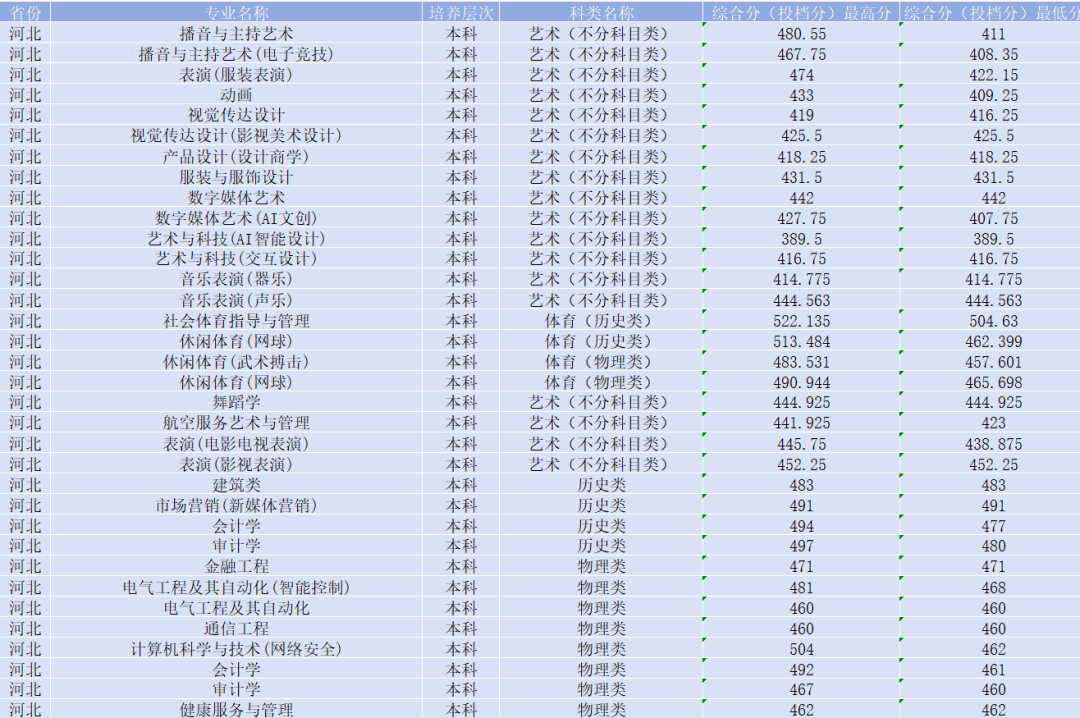Select the score cell 483.531
This screenshot has height=718, width=1080.
click(x=801, y=362)
